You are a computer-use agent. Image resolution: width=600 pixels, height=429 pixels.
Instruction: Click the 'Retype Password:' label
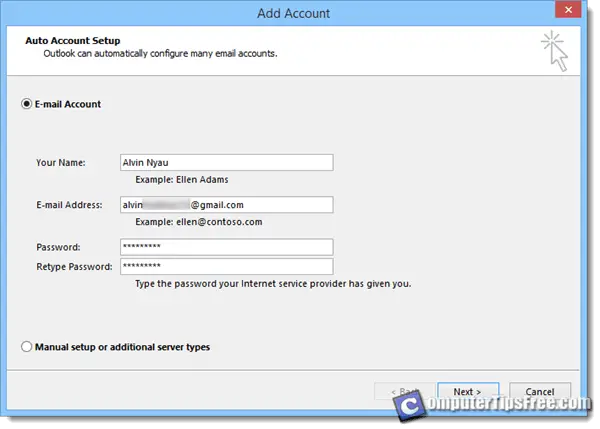75,267
